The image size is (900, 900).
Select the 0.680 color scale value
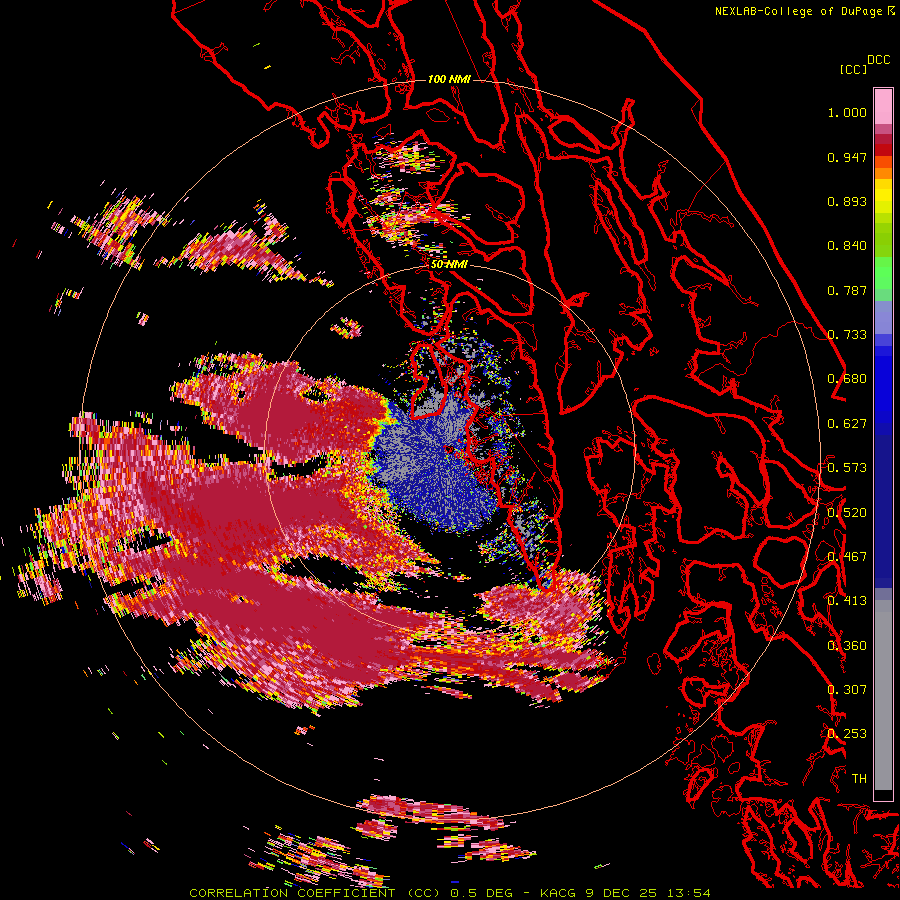click(x=847, y=379)
